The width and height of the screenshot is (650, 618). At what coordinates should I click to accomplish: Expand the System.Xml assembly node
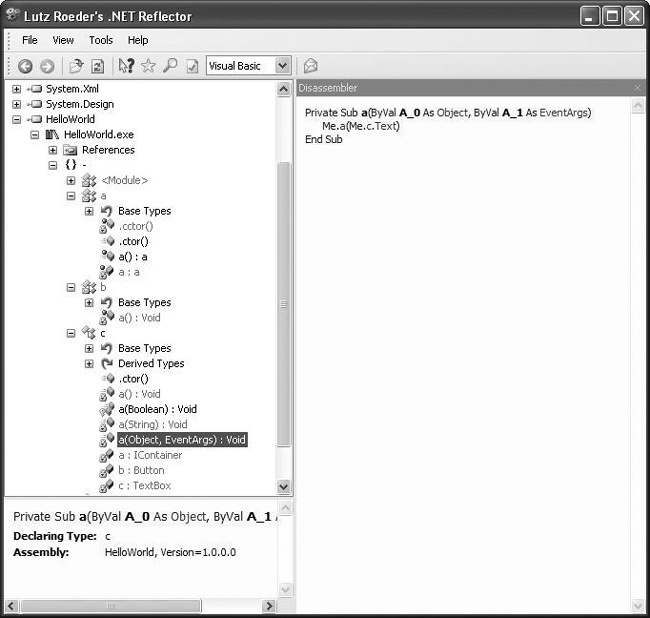17,89
